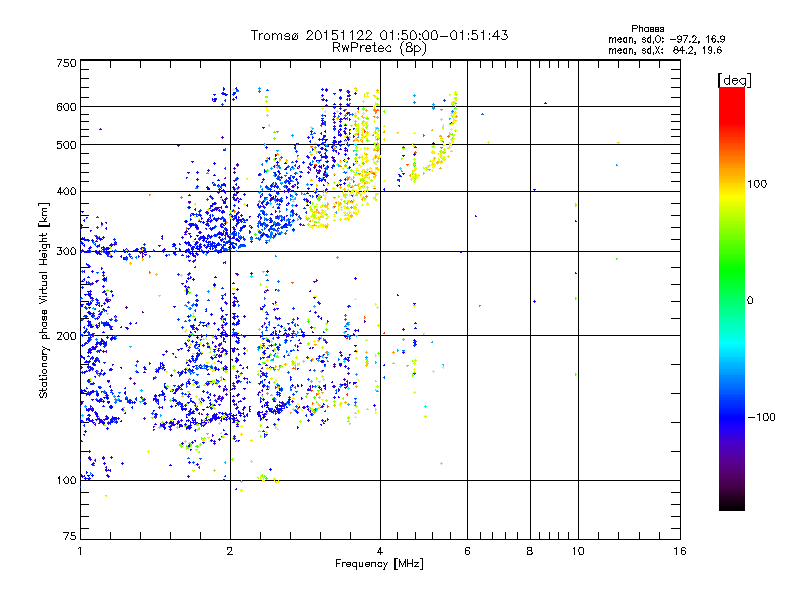Click the '400' y-axis tick label
Viewport: 800px width, 600px height.
click(x=66, y=191)
